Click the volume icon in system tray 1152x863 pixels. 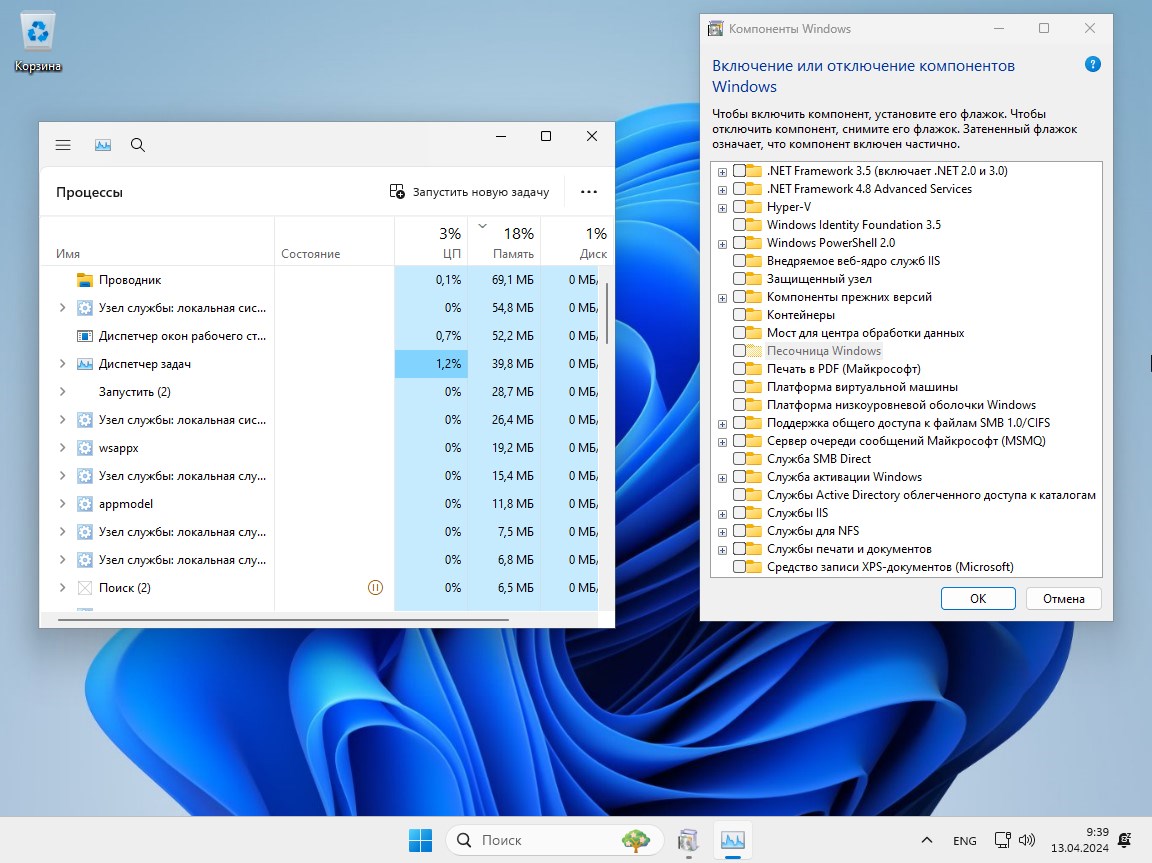pyautogui.click(x=1027, y=840)
